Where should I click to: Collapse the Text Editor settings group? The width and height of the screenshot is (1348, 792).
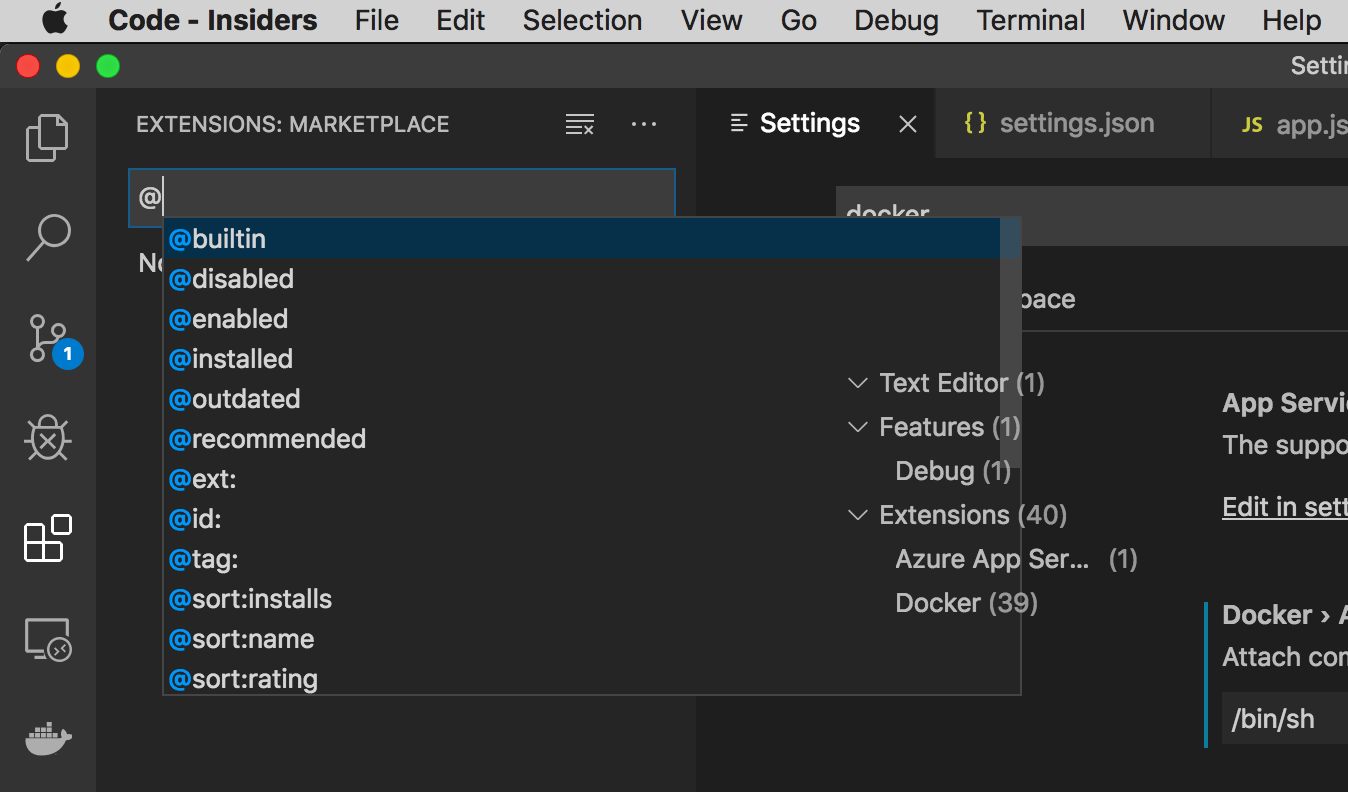pyautogui.click(x=857, y=383)
